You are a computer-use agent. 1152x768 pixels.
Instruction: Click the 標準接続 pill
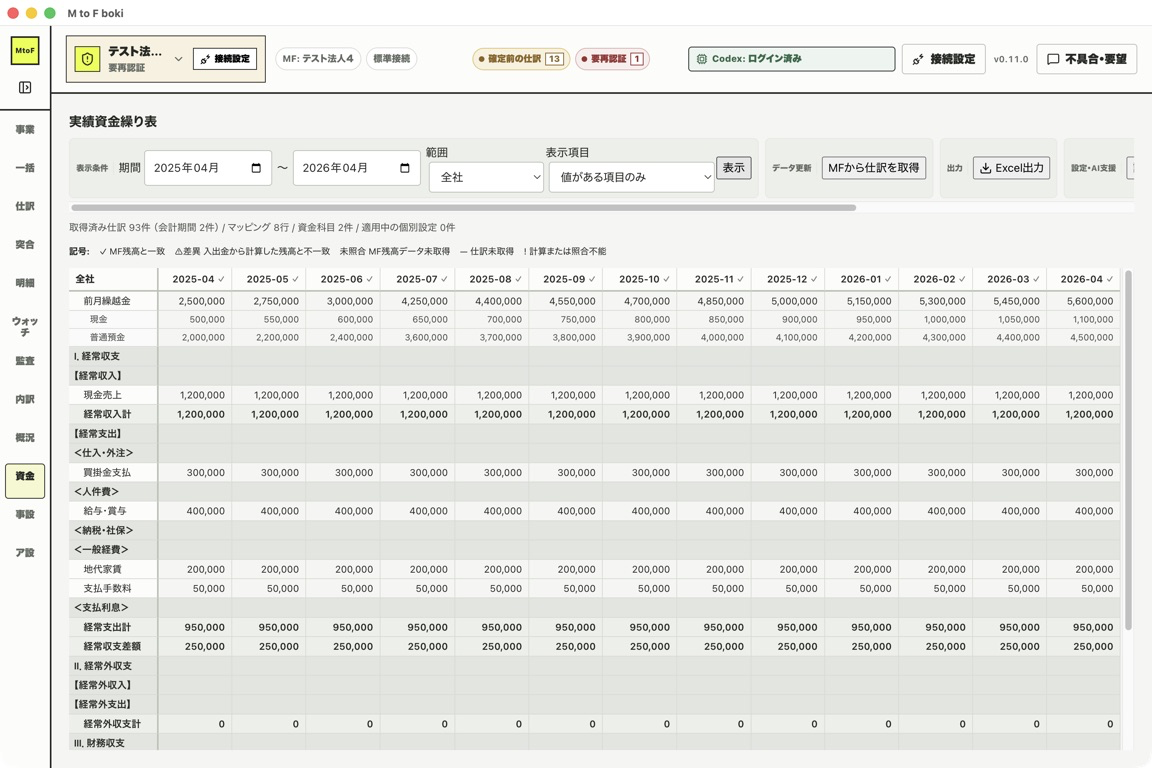click(x=392, y=59)
